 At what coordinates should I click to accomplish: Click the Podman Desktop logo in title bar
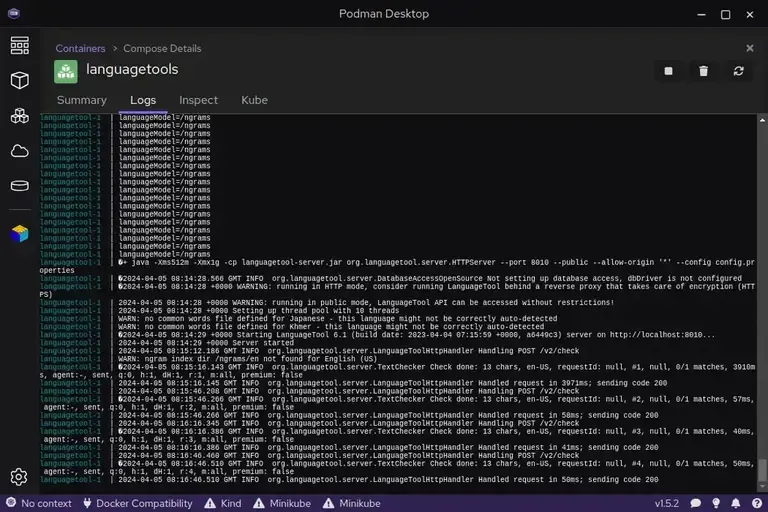[14, 13]
